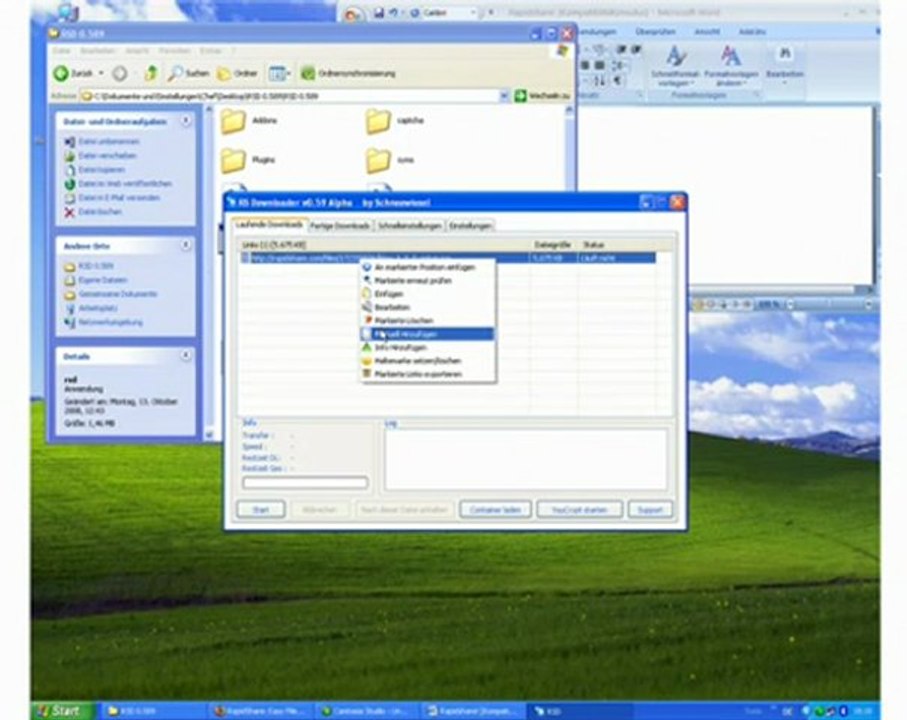
Task: Choose An markierter Position einfügen menu entry
Action: (x=427, y=267)
